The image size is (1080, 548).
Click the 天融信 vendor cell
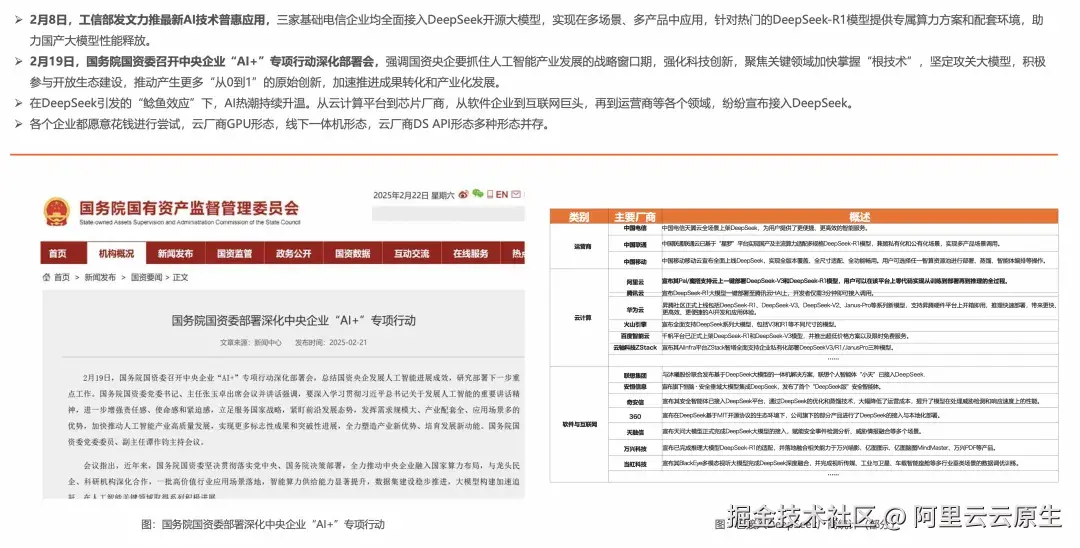635,432
